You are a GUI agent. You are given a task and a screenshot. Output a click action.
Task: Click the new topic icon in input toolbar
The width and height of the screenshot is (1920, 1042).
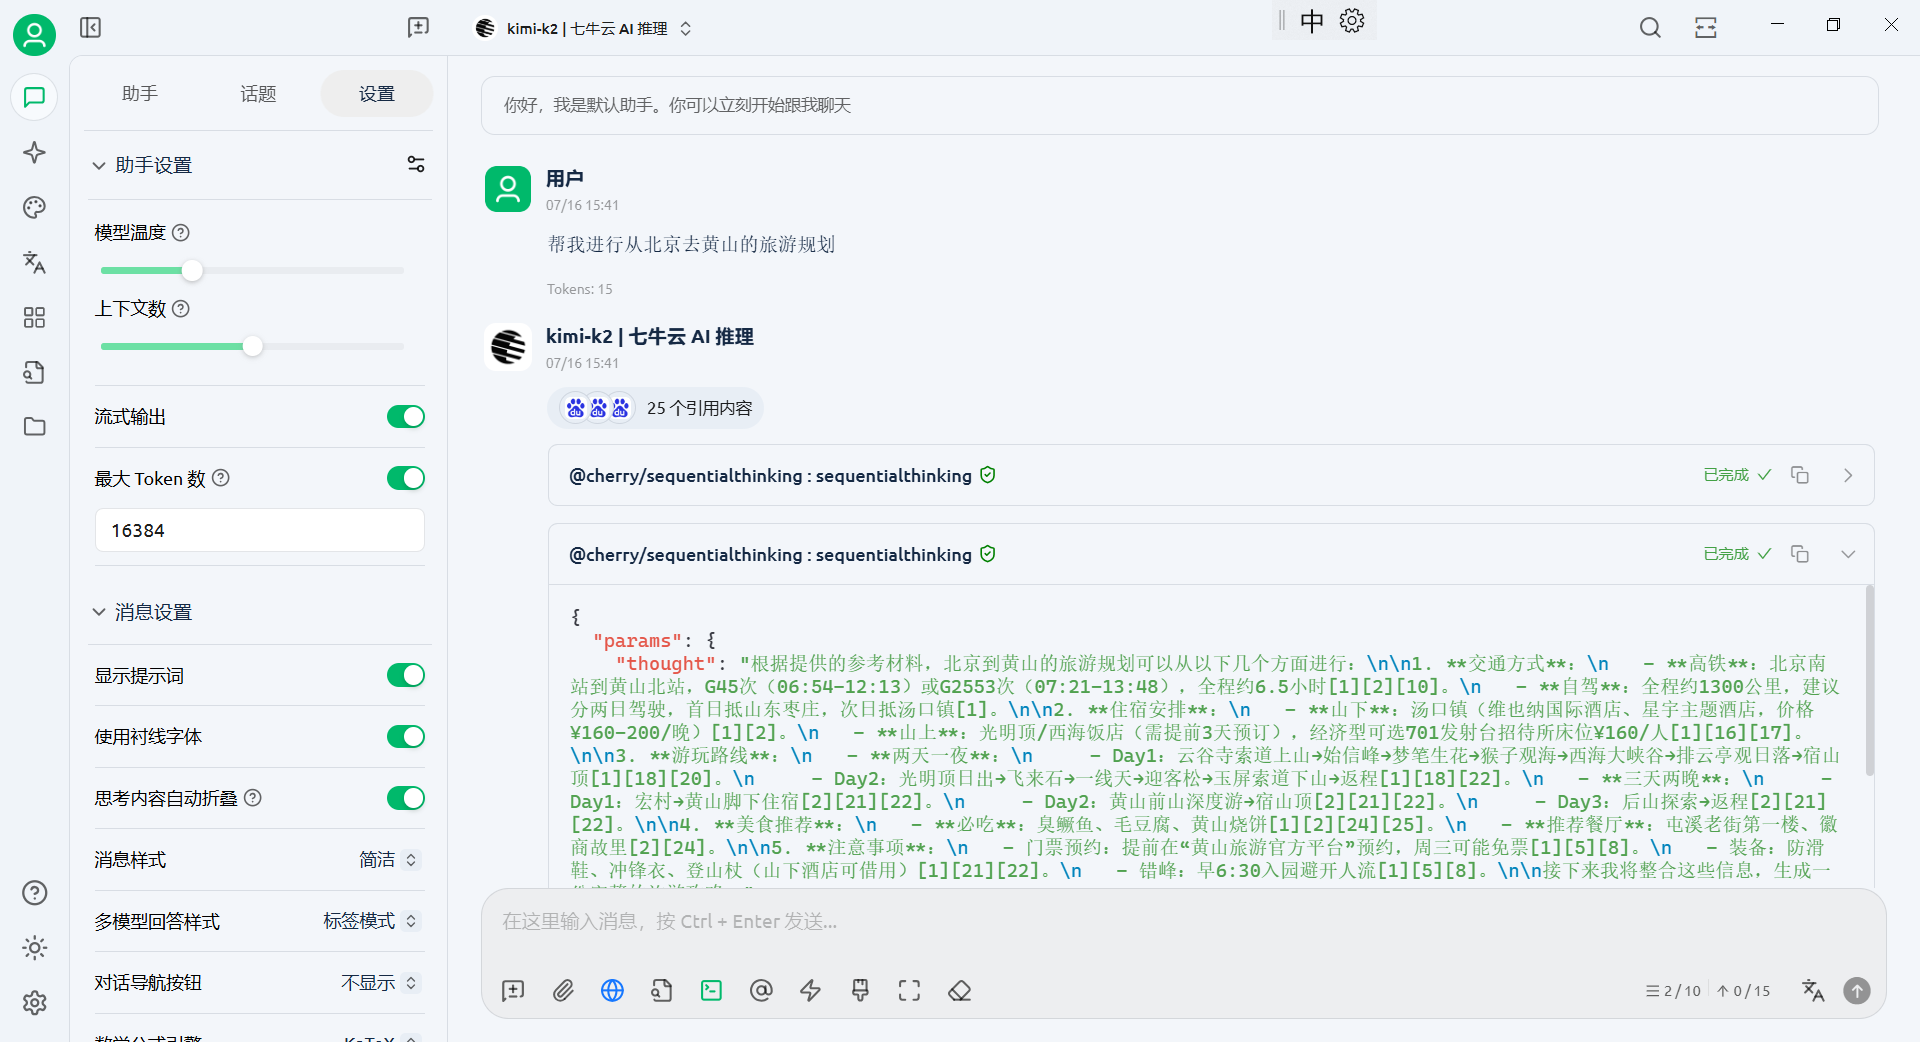(x=513, y=991)
